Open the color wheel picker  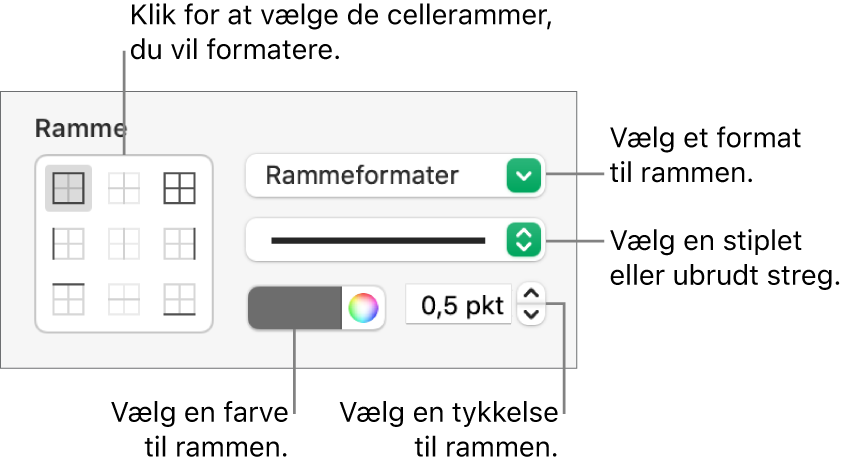pos(363,309)
